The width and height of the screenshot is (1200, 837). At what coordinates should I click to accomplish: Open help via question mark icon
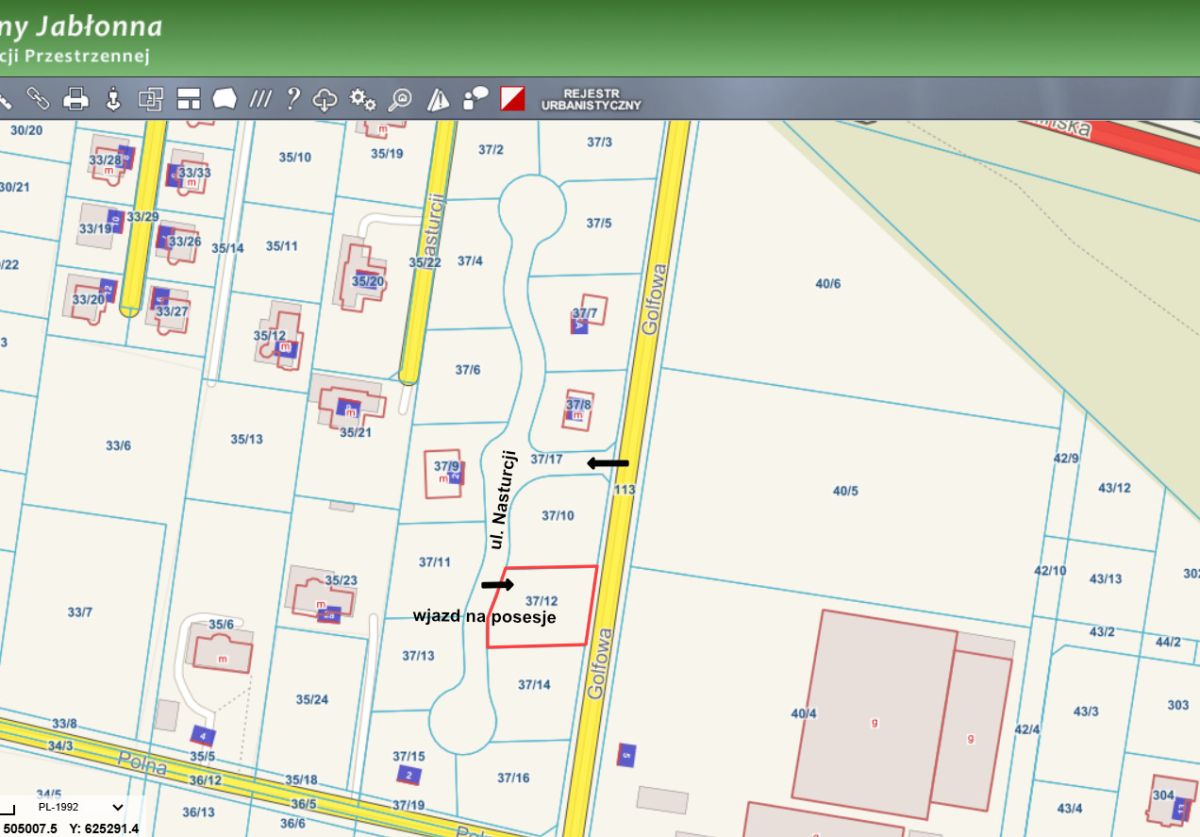coord(293,98)
